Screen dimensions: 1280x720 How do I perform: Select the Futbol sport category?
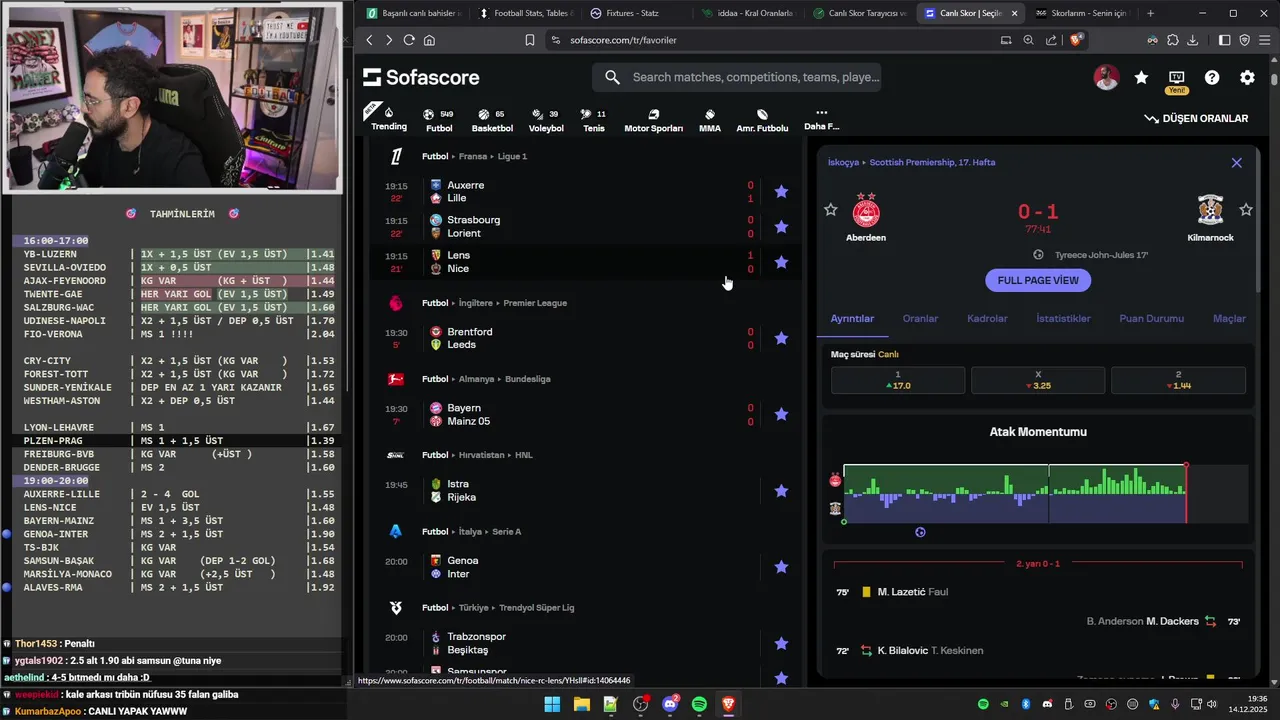[439, 120]
